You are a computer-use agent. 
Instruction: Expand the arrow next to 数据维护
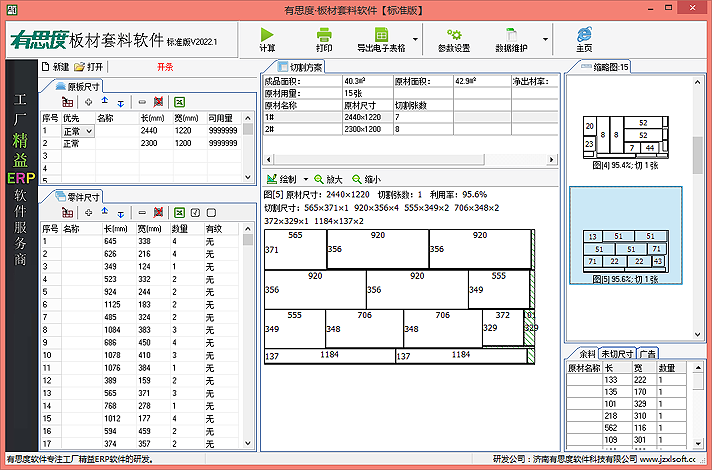545,39
